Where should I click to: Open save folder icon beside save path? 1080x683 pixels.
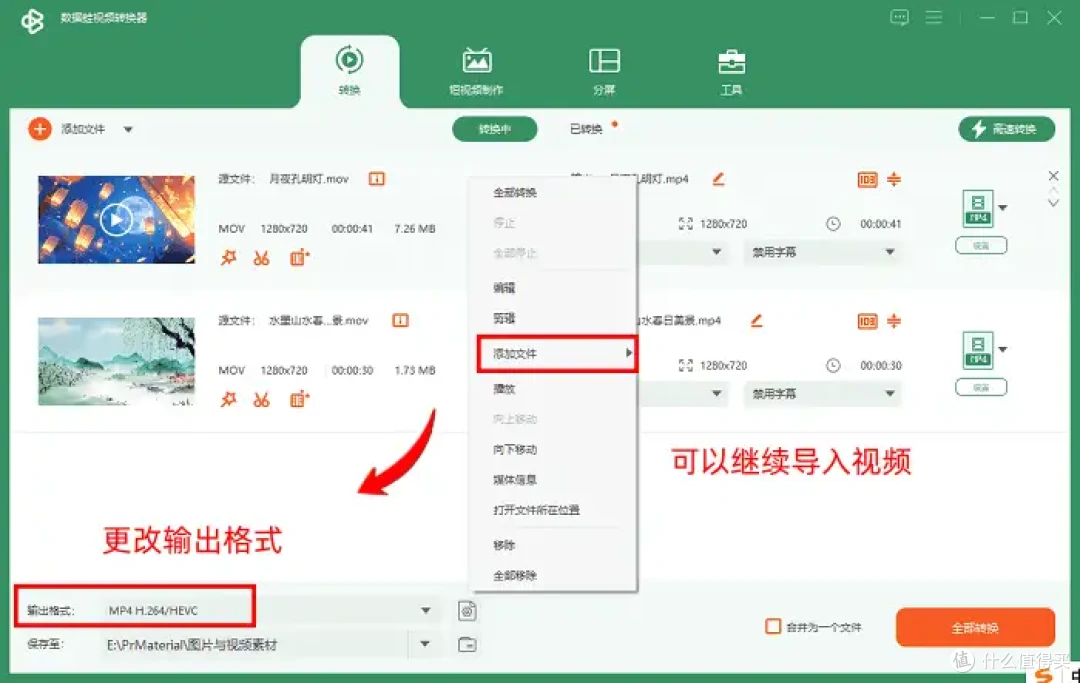tap(467, 644)
